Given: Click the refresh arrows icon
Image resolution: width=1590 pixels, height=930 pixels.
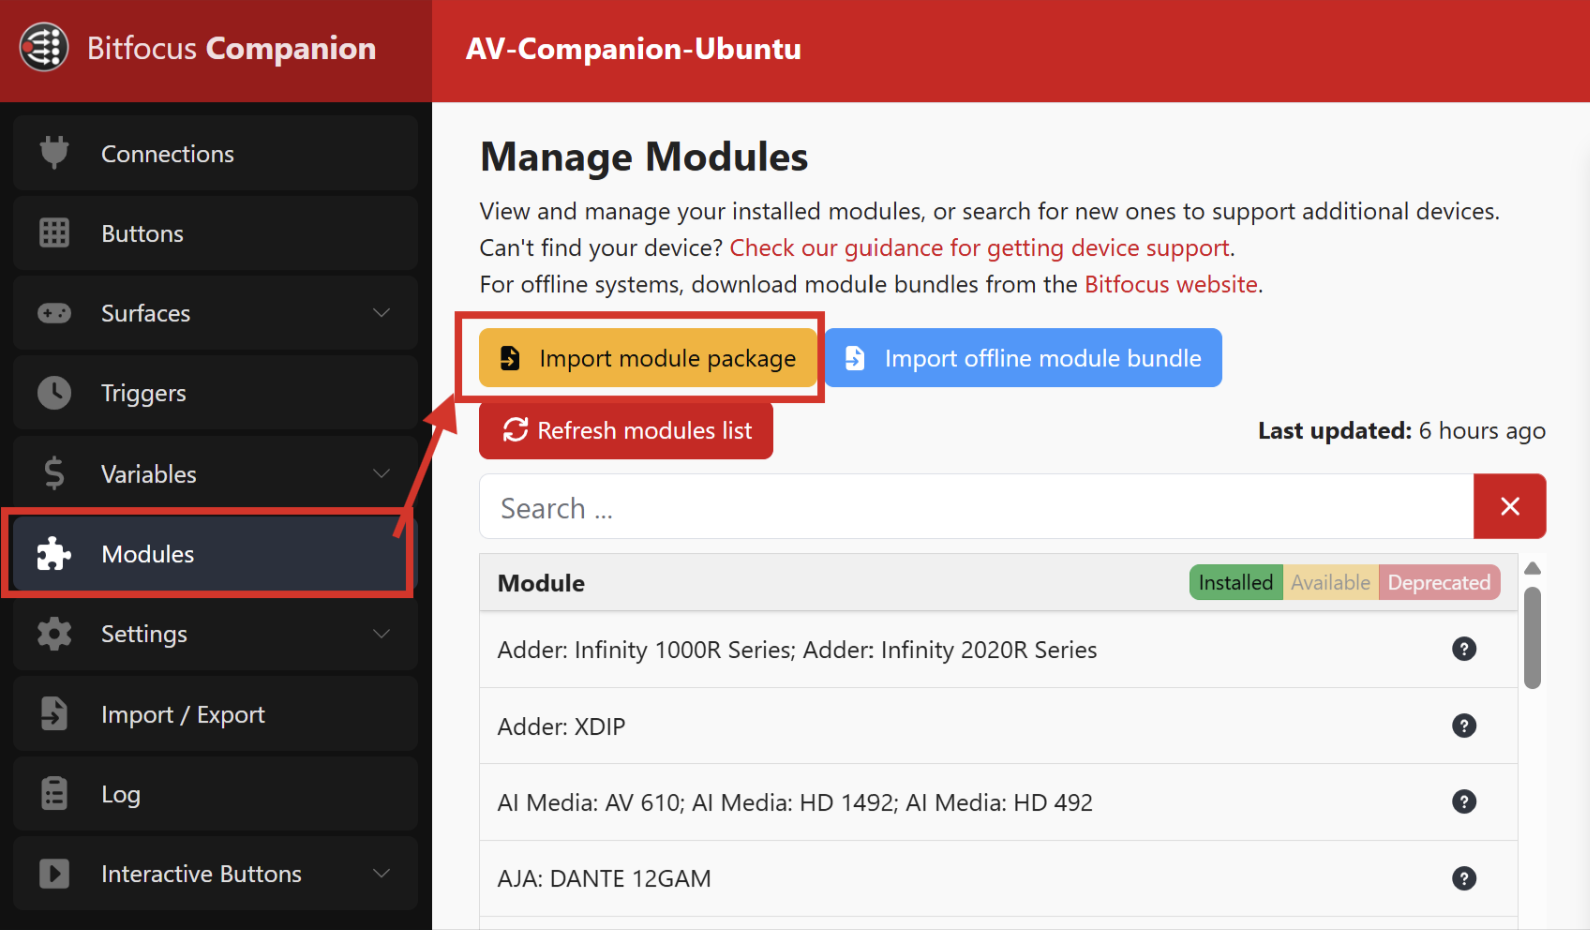Looking at the screenshot, I should [x=515, y=430].
